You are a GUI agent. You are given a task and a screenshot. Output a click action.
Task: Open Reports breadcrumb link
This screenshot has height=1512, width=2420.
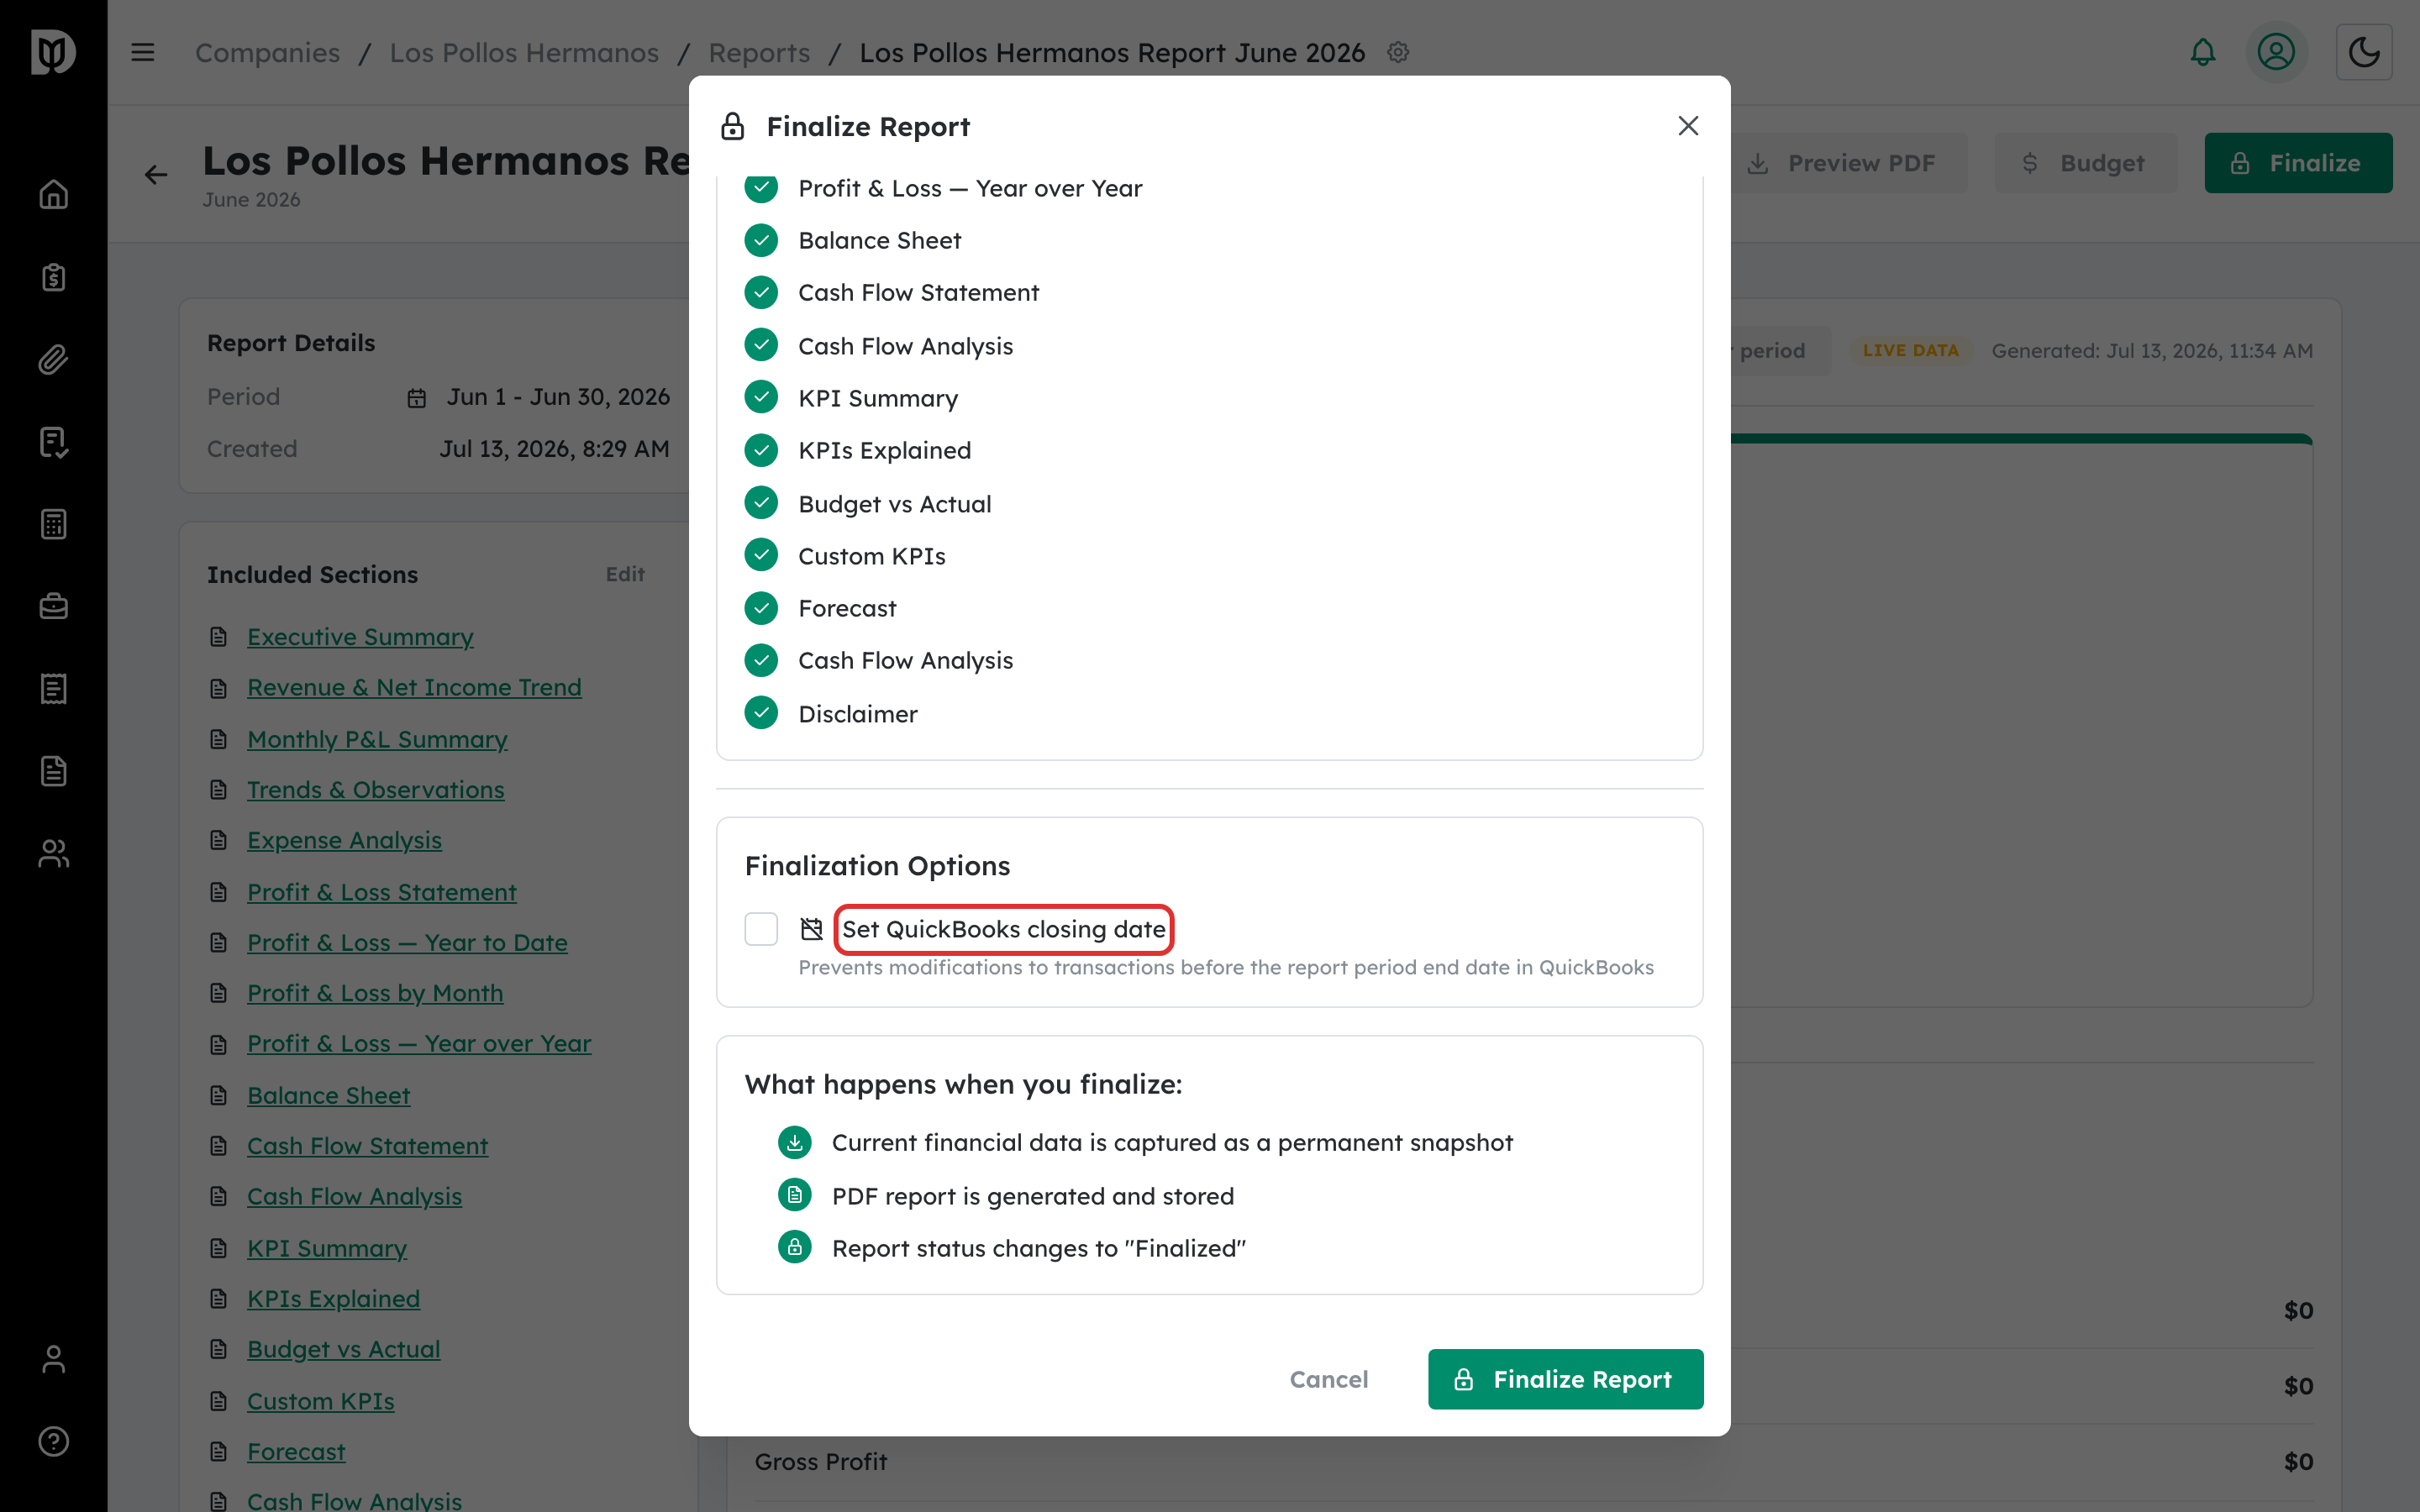[x=759, y=52]
